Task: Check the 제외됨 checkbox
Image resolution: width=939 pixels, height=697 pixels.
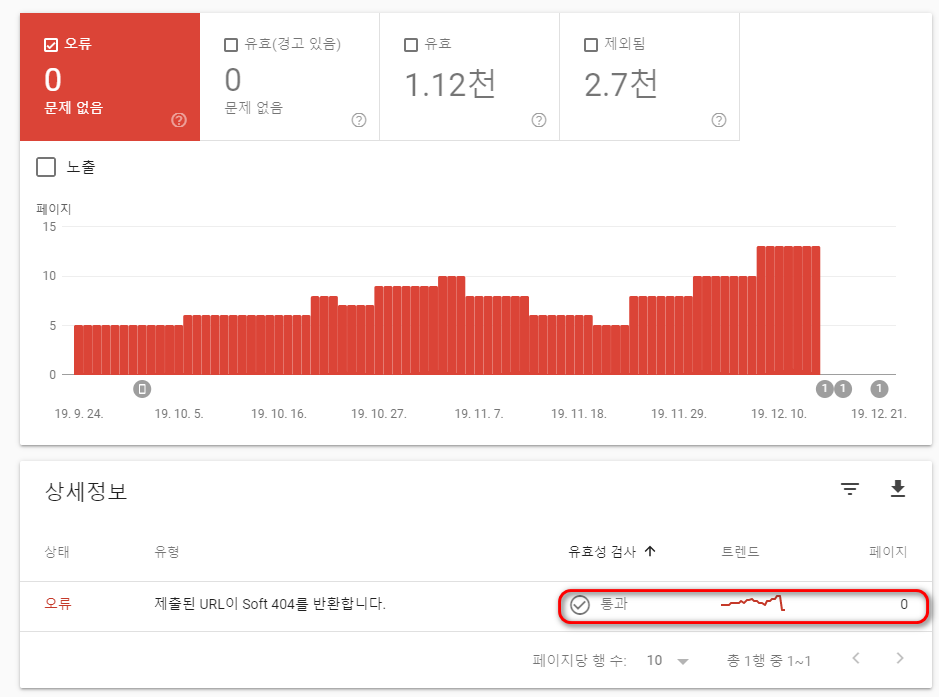Action: pyautogui.click(x=590, y=45)
